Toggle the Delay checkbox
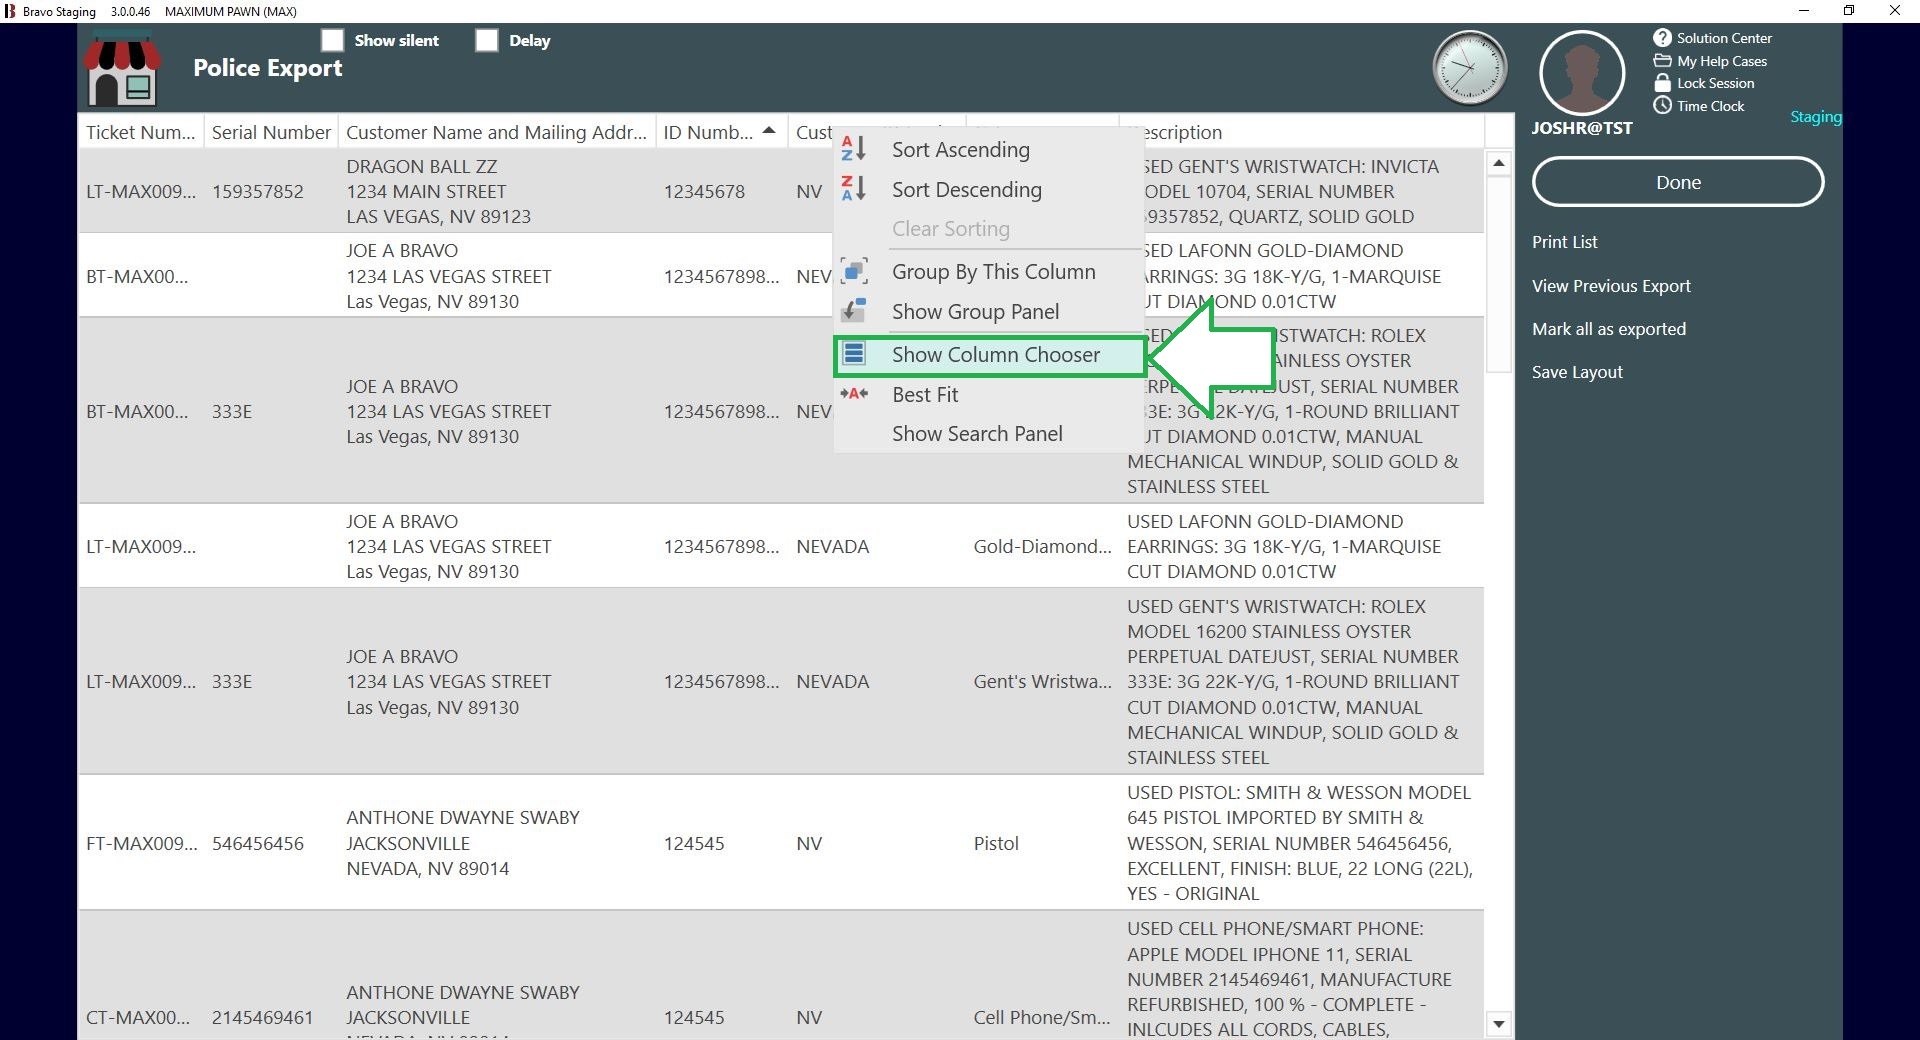1920x1040 pixels. point(487,40)
